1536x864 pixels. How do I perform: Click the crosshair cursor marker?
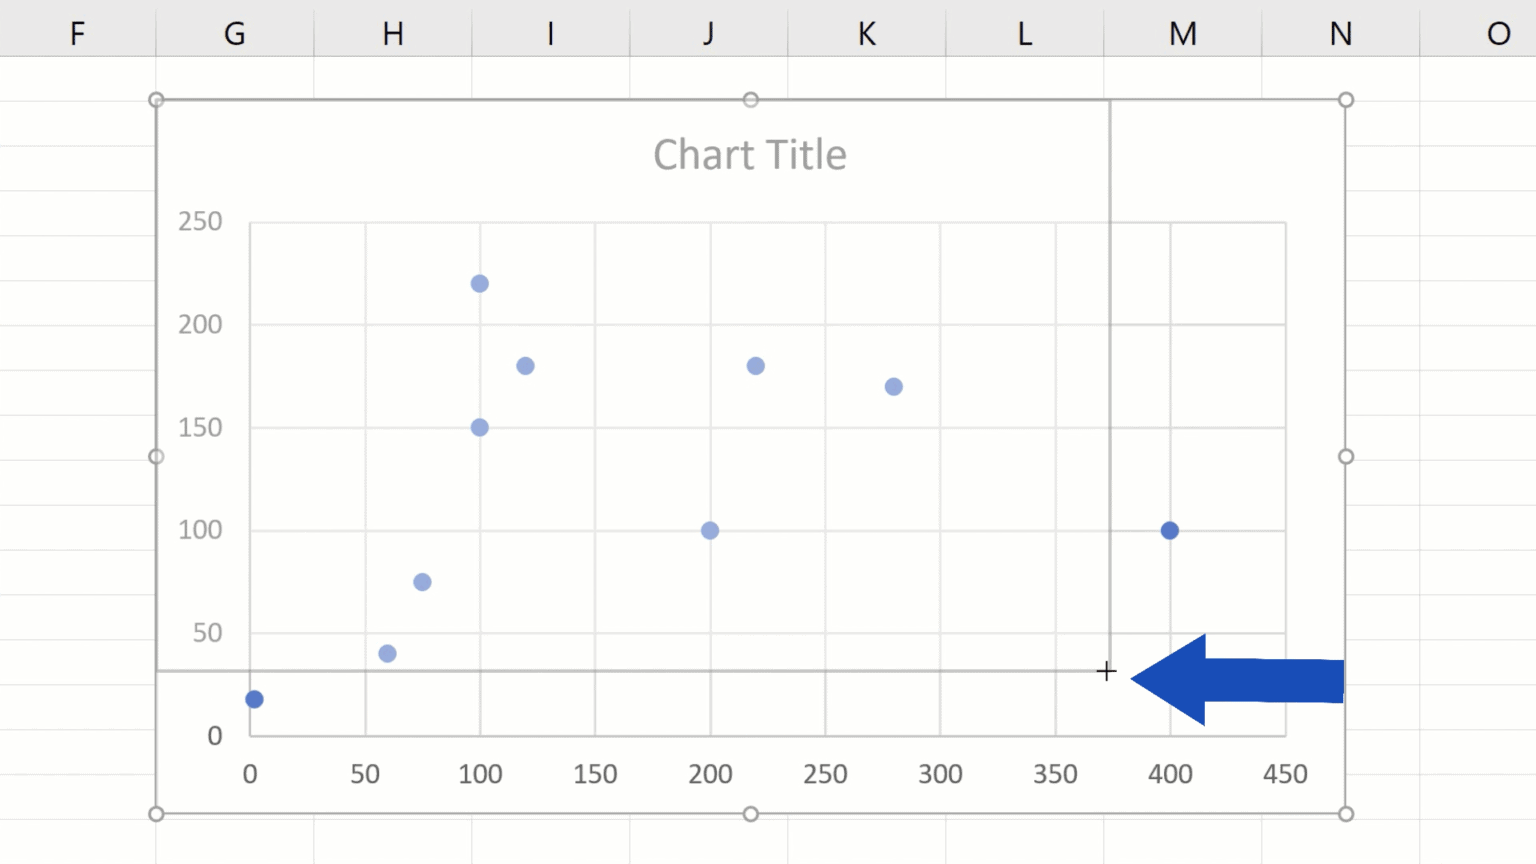[x=1106, y=671]
